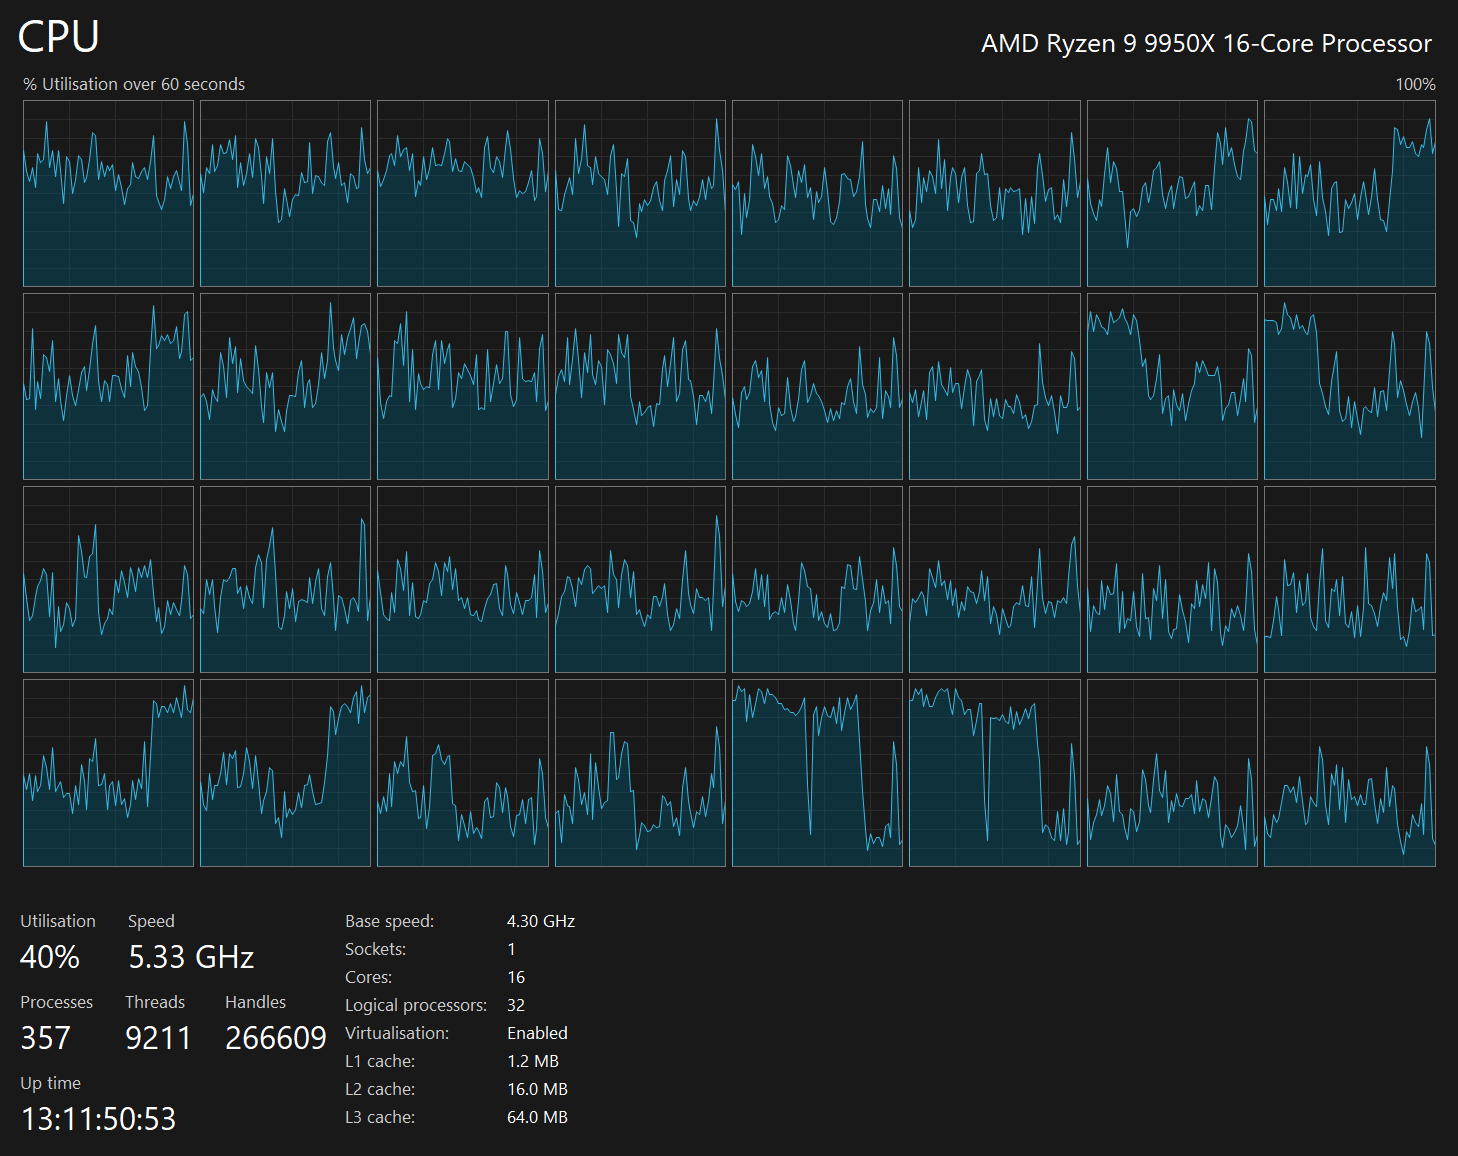The width and height of the screenshot is (1458, 1156).
Task: Select the last core graph in top row
Action: (x=1349, y=193)
